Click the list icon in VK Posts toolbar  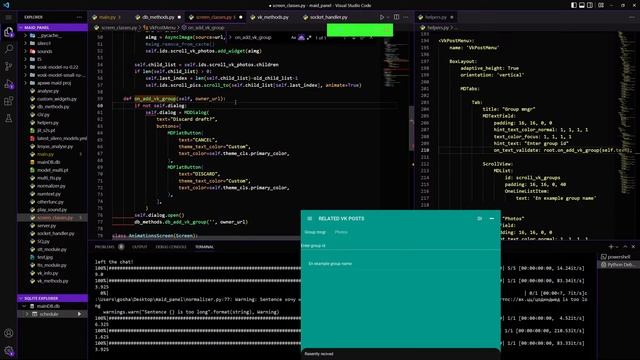[x=480, y=218]
